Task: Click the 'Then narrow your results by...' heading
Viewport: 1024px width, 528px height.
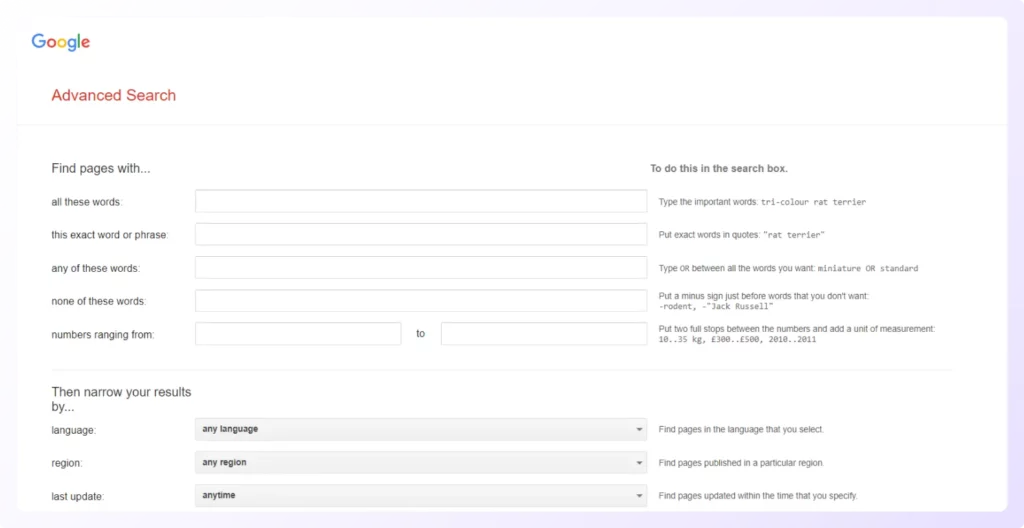Action: (x=121, y=399)
